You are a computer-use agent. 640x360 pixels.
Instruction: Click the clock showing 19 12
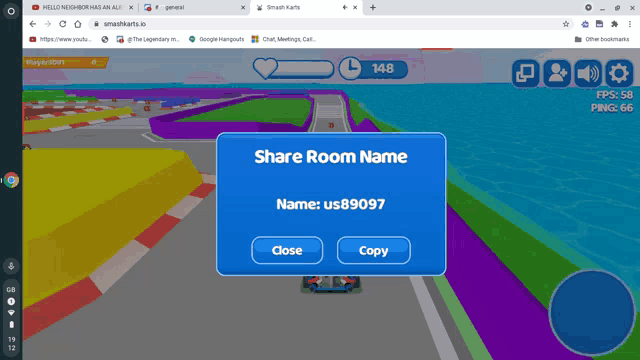11,344
